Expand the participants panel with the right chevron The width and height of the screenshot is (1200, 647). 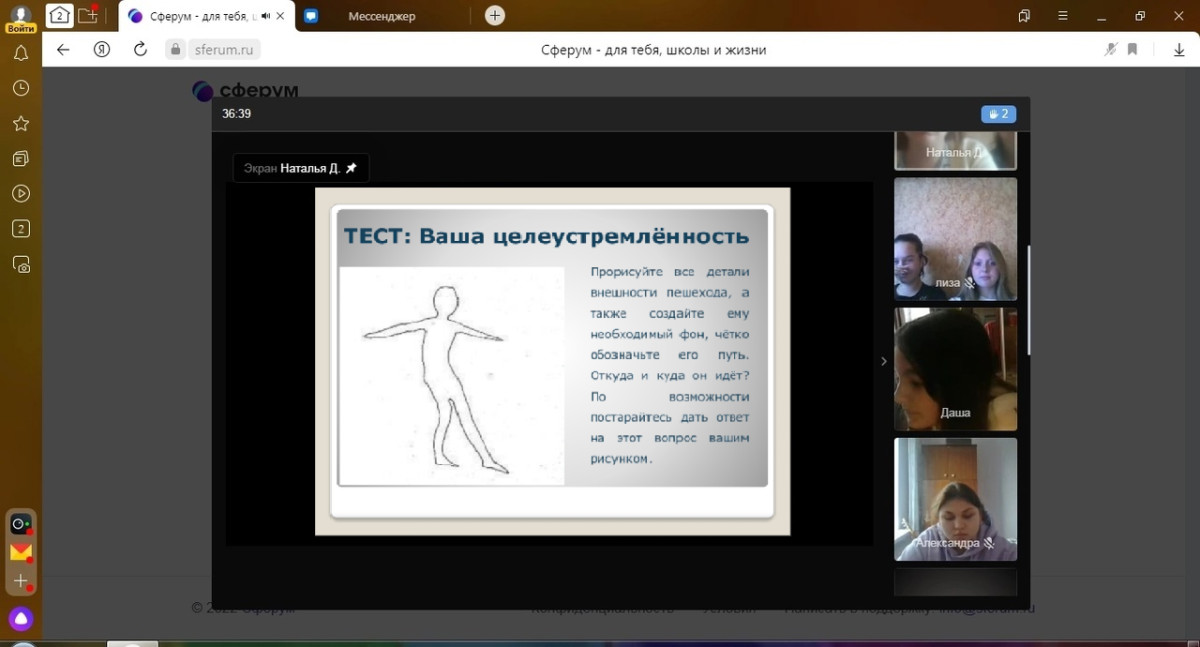883,362
